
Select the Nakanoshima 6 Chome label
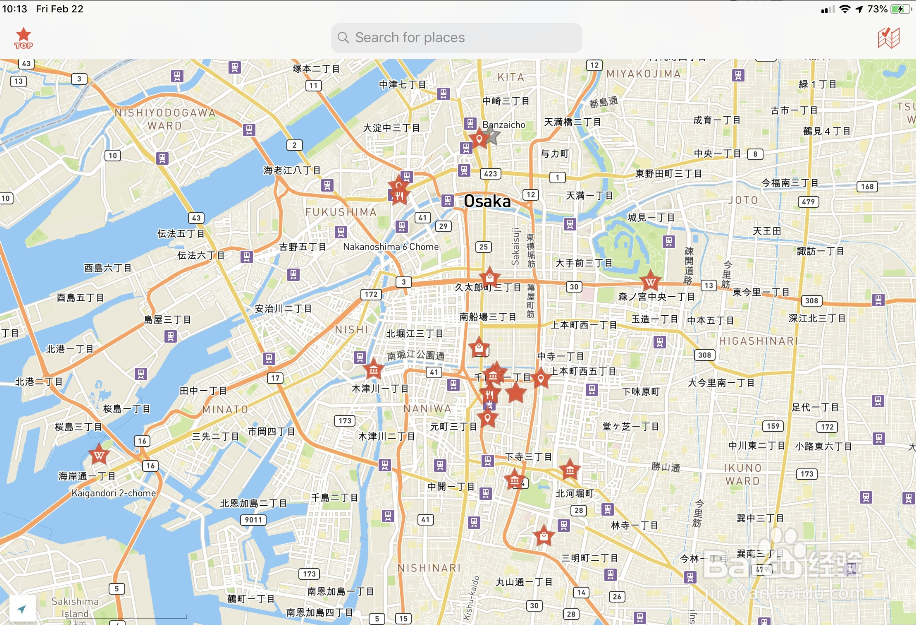pyautogui.click(x=391, y=246)
